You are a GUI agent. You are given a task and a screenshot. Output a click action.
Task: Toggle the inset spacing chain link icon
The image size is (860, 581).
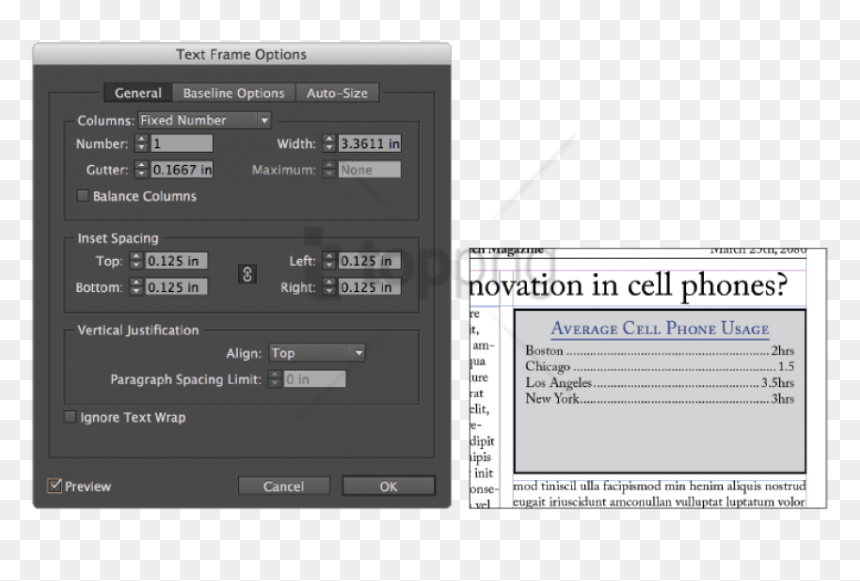247,274
